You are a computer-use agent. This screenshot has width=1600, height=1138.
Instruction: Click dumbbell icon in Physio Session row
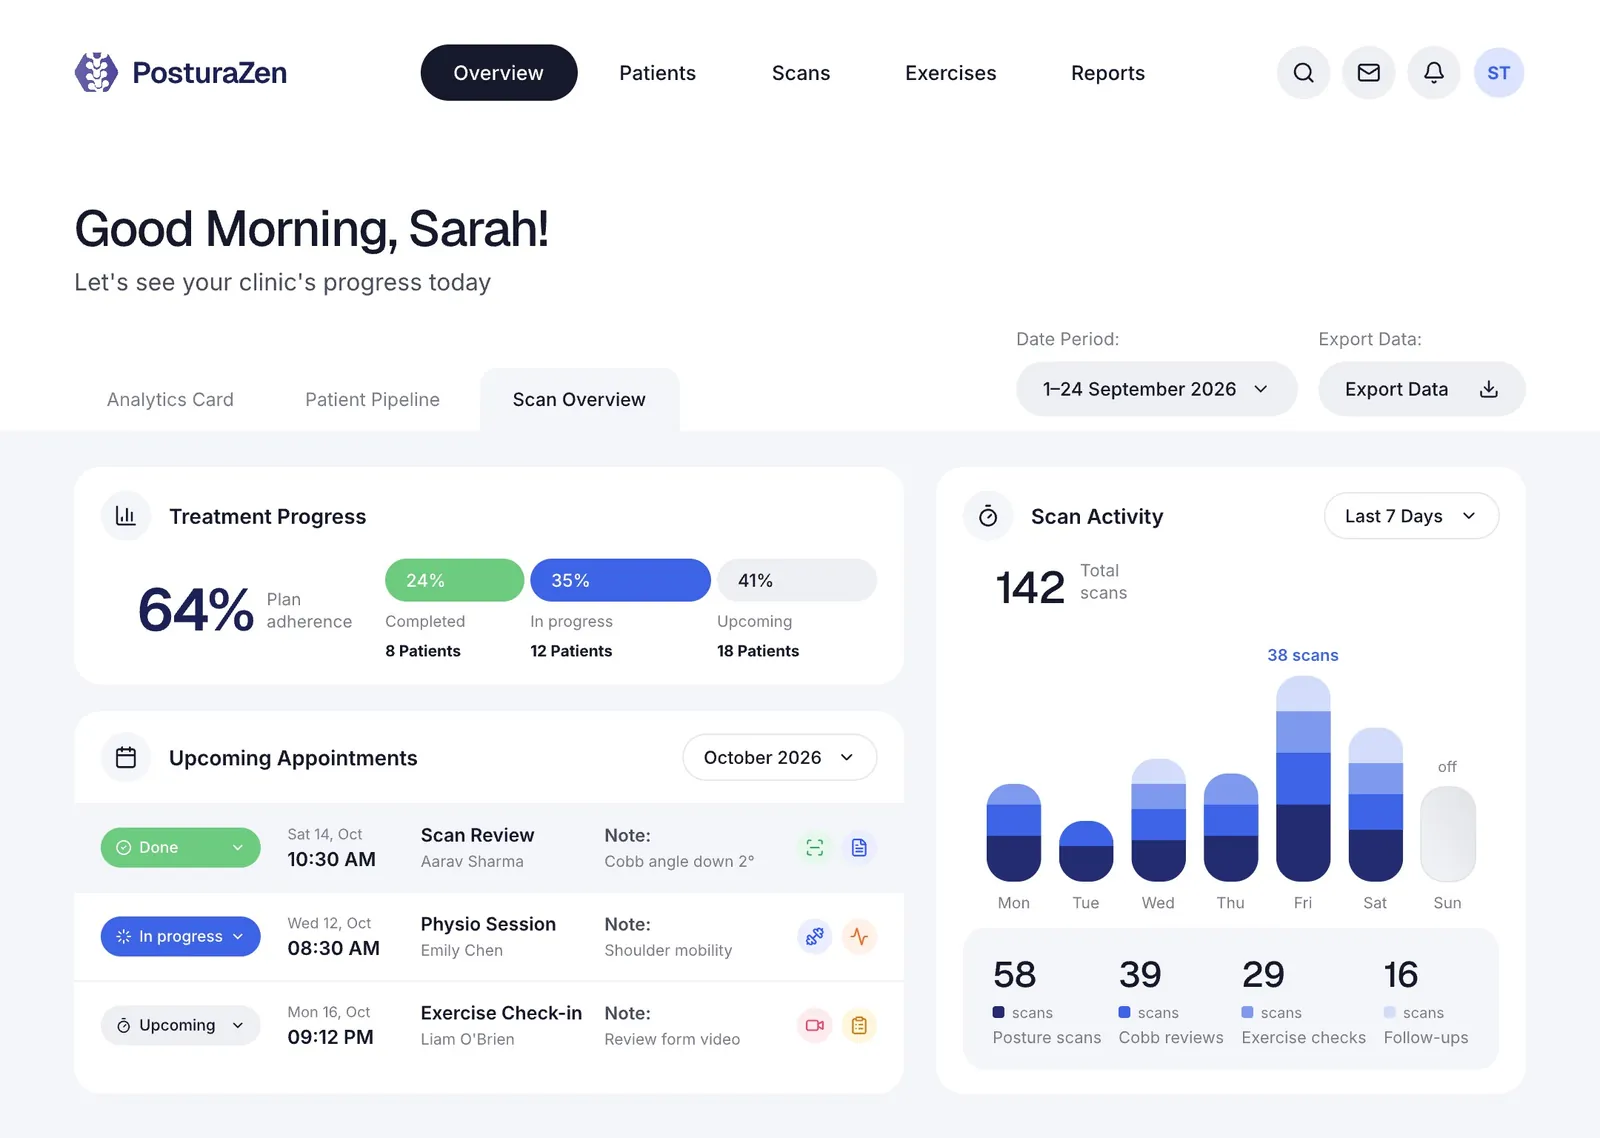pos(815,936)
